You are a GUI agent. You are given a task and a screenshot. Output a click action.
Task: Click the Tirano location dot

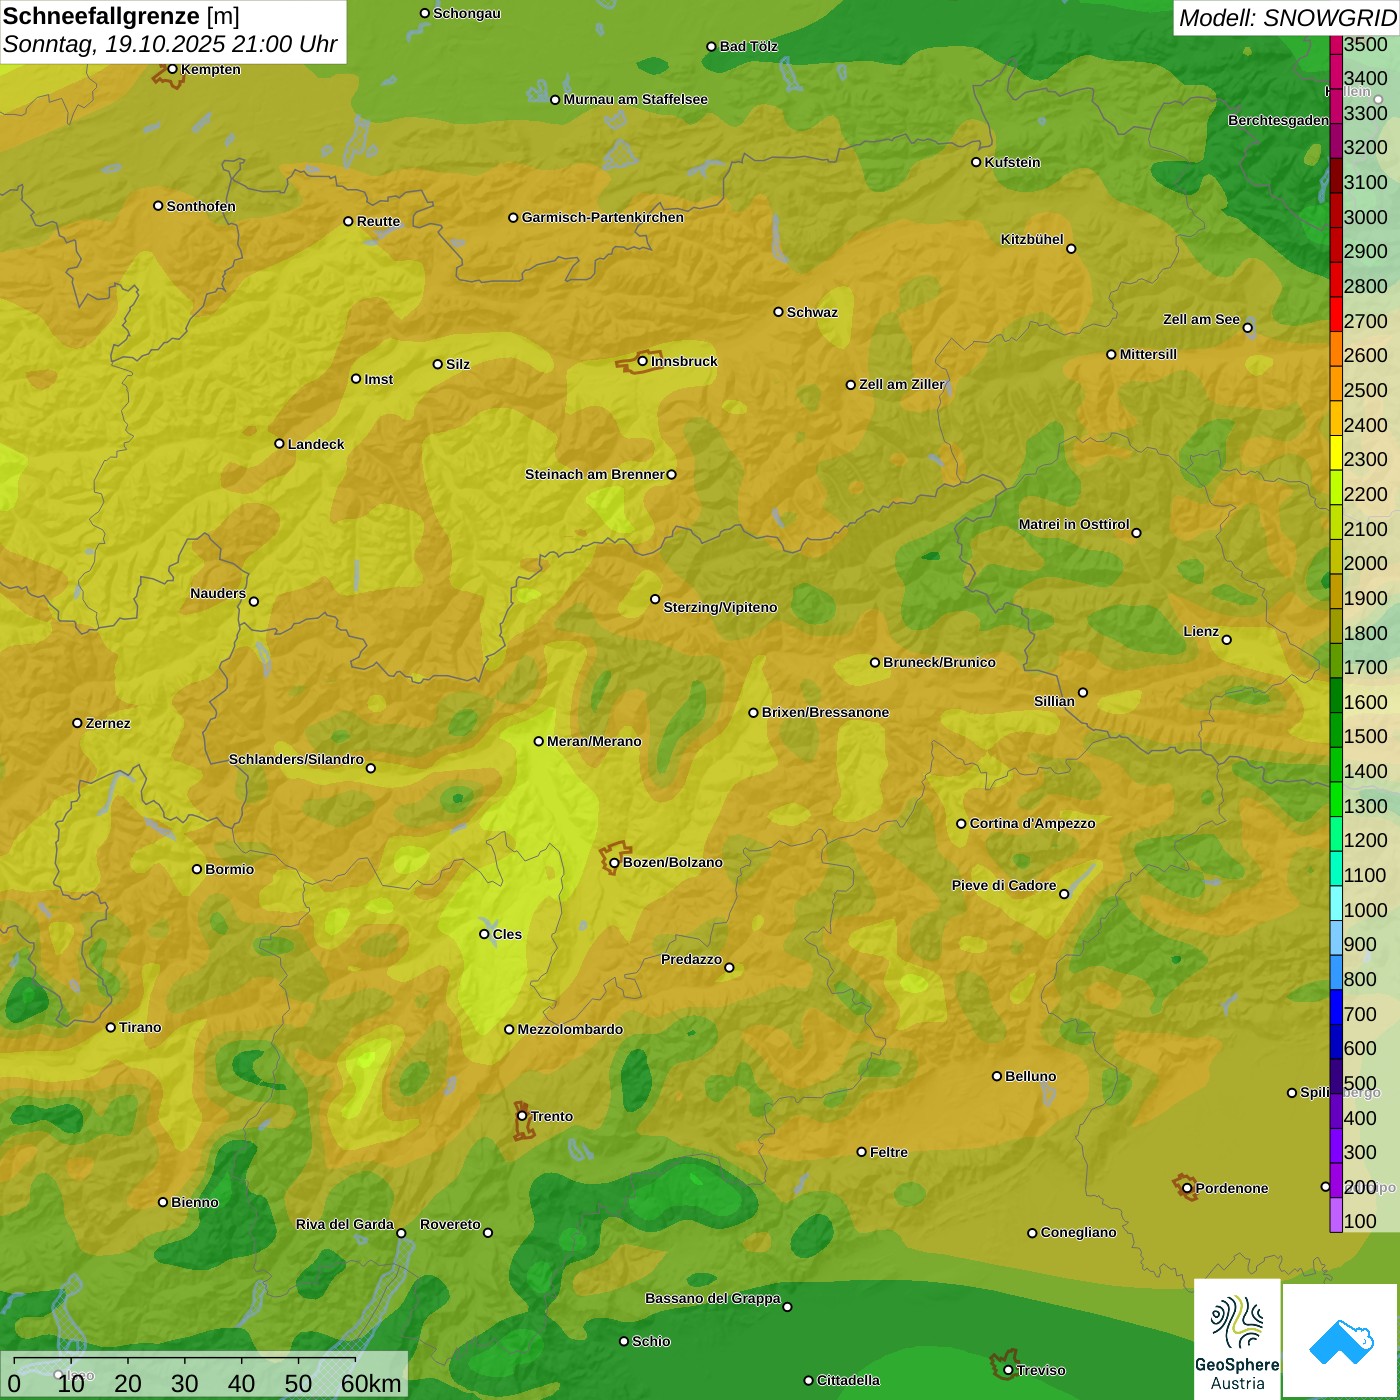(x=111, y=1027)
